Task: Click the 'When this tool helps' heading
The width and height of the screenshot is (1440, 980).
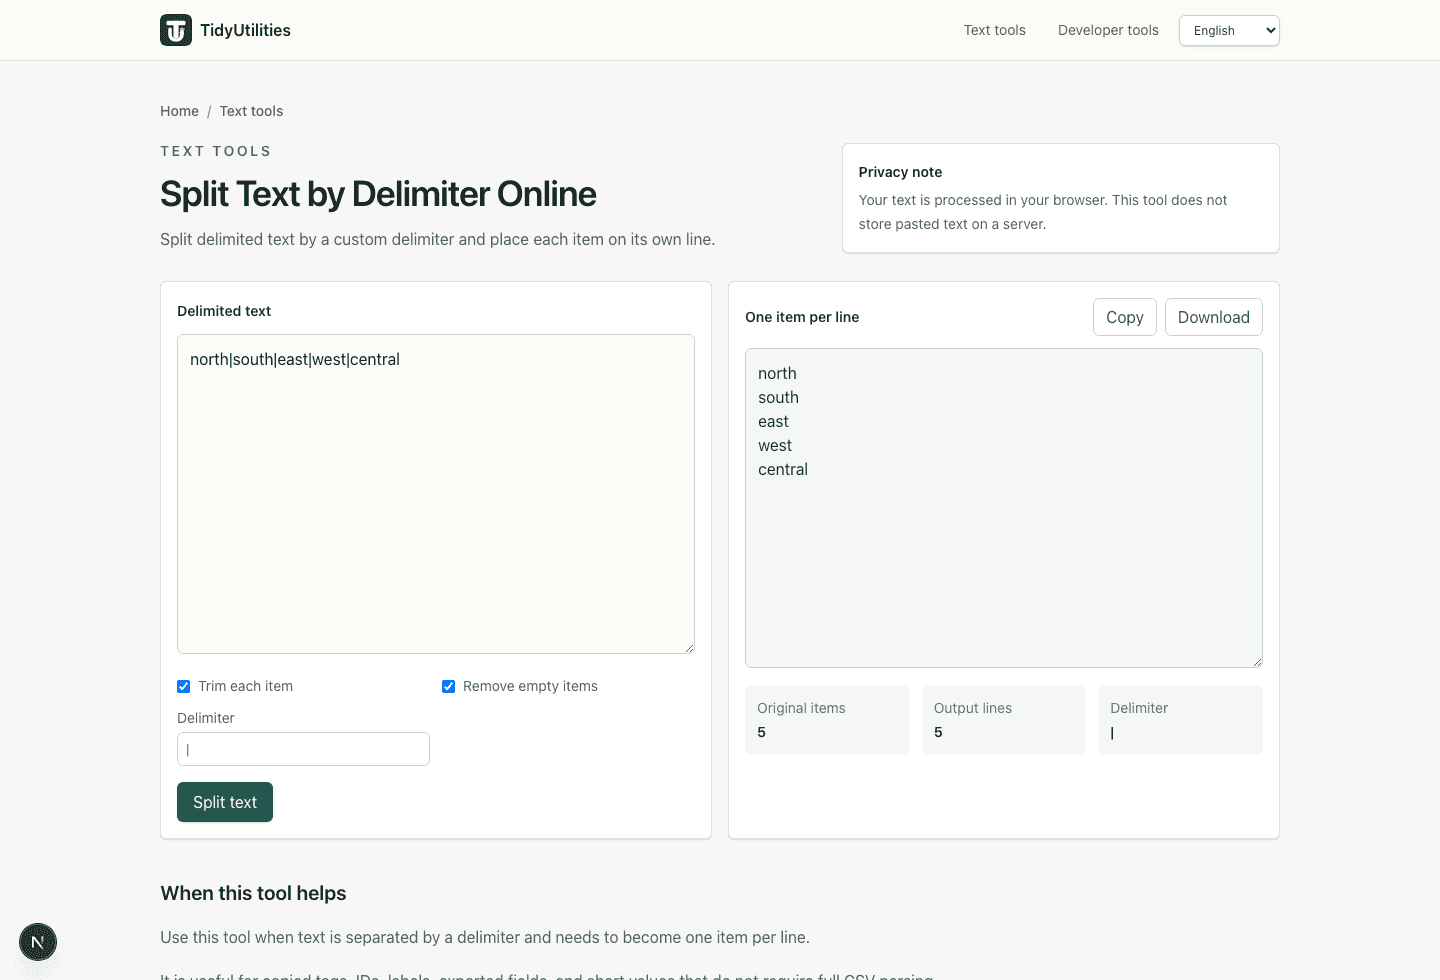Action: tap(253, 893)
